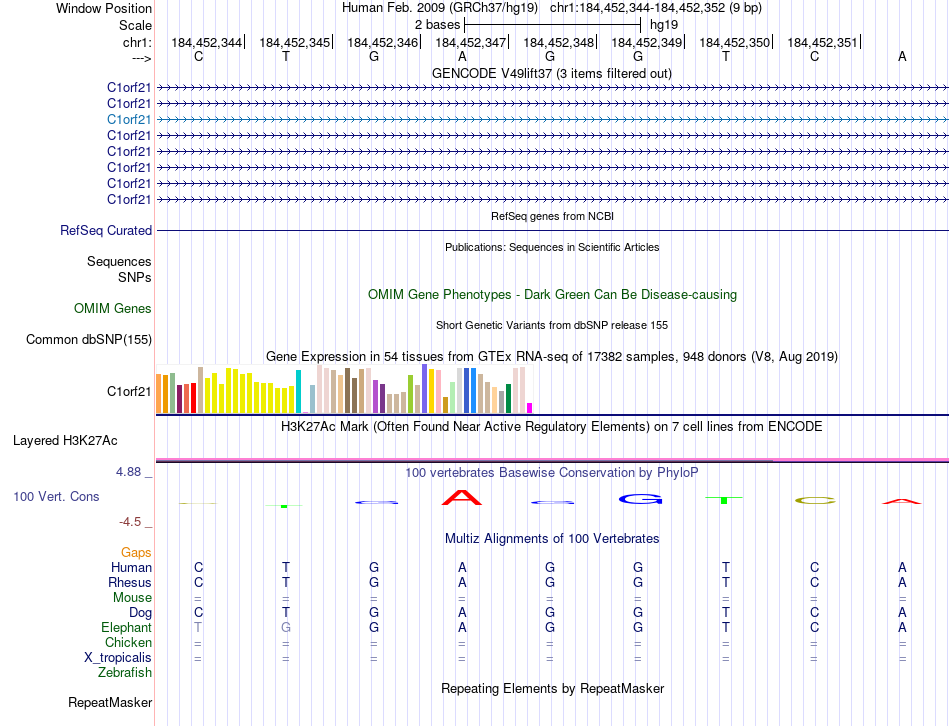Image resolution: width=950 pixels, height=726 pixels.
Task: Click the blue G conservation logo letter
Action: [x=638, y=499]
